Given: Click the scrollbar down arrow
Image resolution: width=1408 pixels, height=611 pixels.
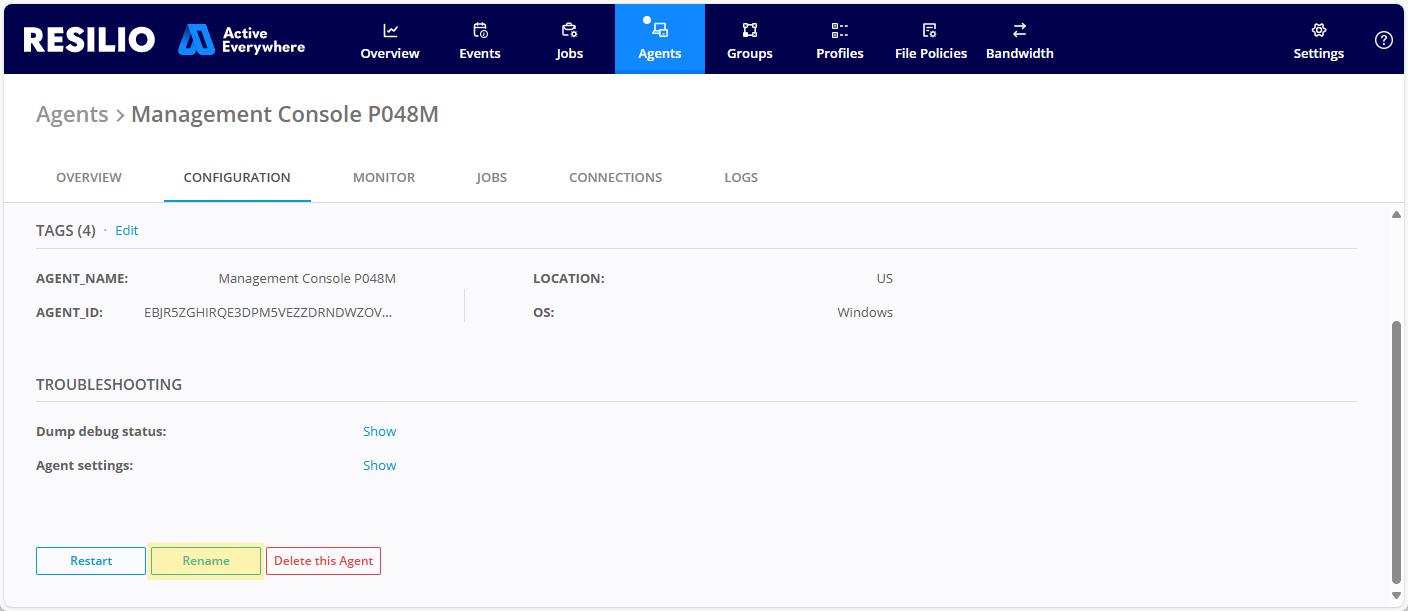Looking at the screenshot, I should (x=1396, y=595).
